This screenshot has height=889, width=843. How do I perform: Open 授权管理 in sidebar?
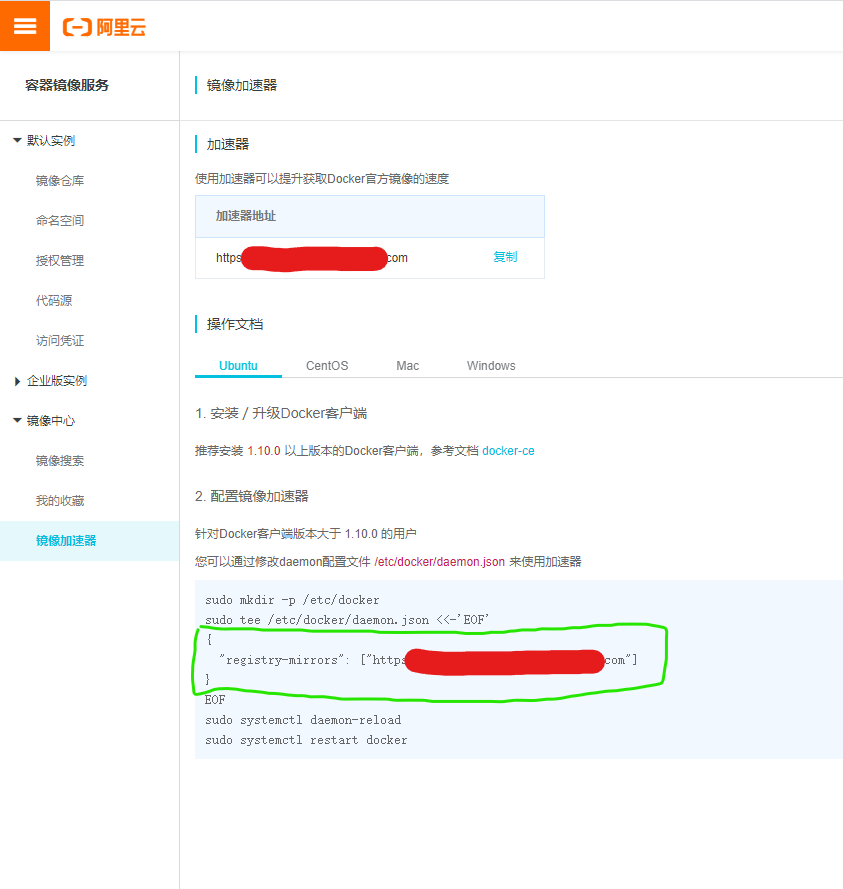pyautogui.click(x=60, y=261)
